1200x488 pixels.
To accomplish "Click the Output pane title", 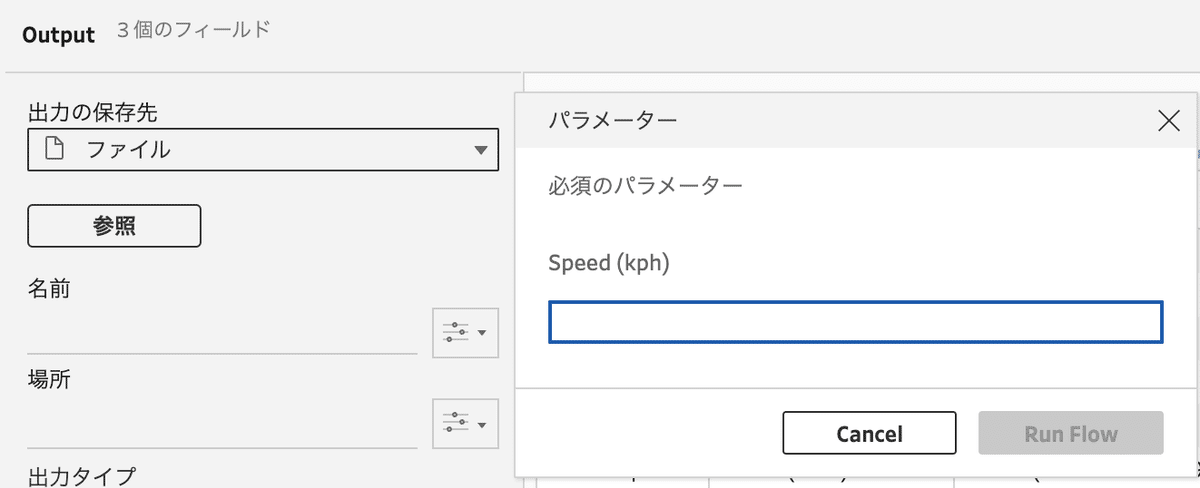I will click(x=58, y=34).
